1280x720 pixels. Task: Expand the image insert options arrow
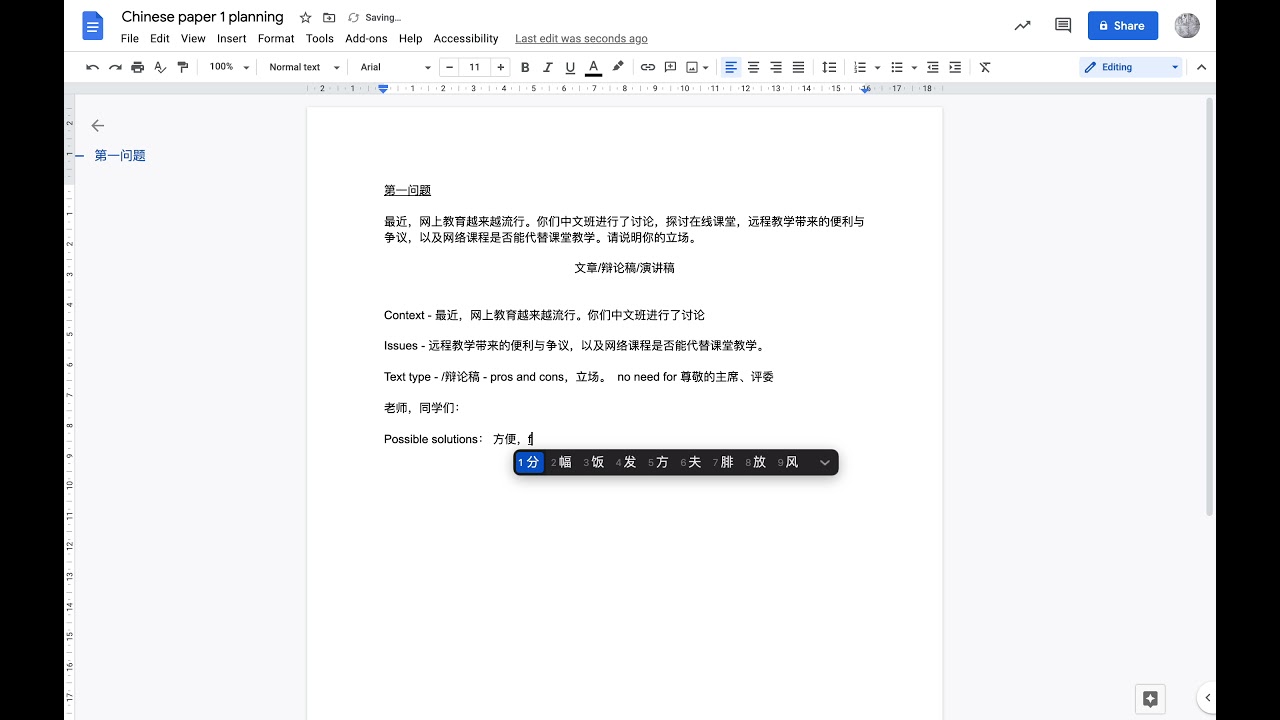click(706, 67)
